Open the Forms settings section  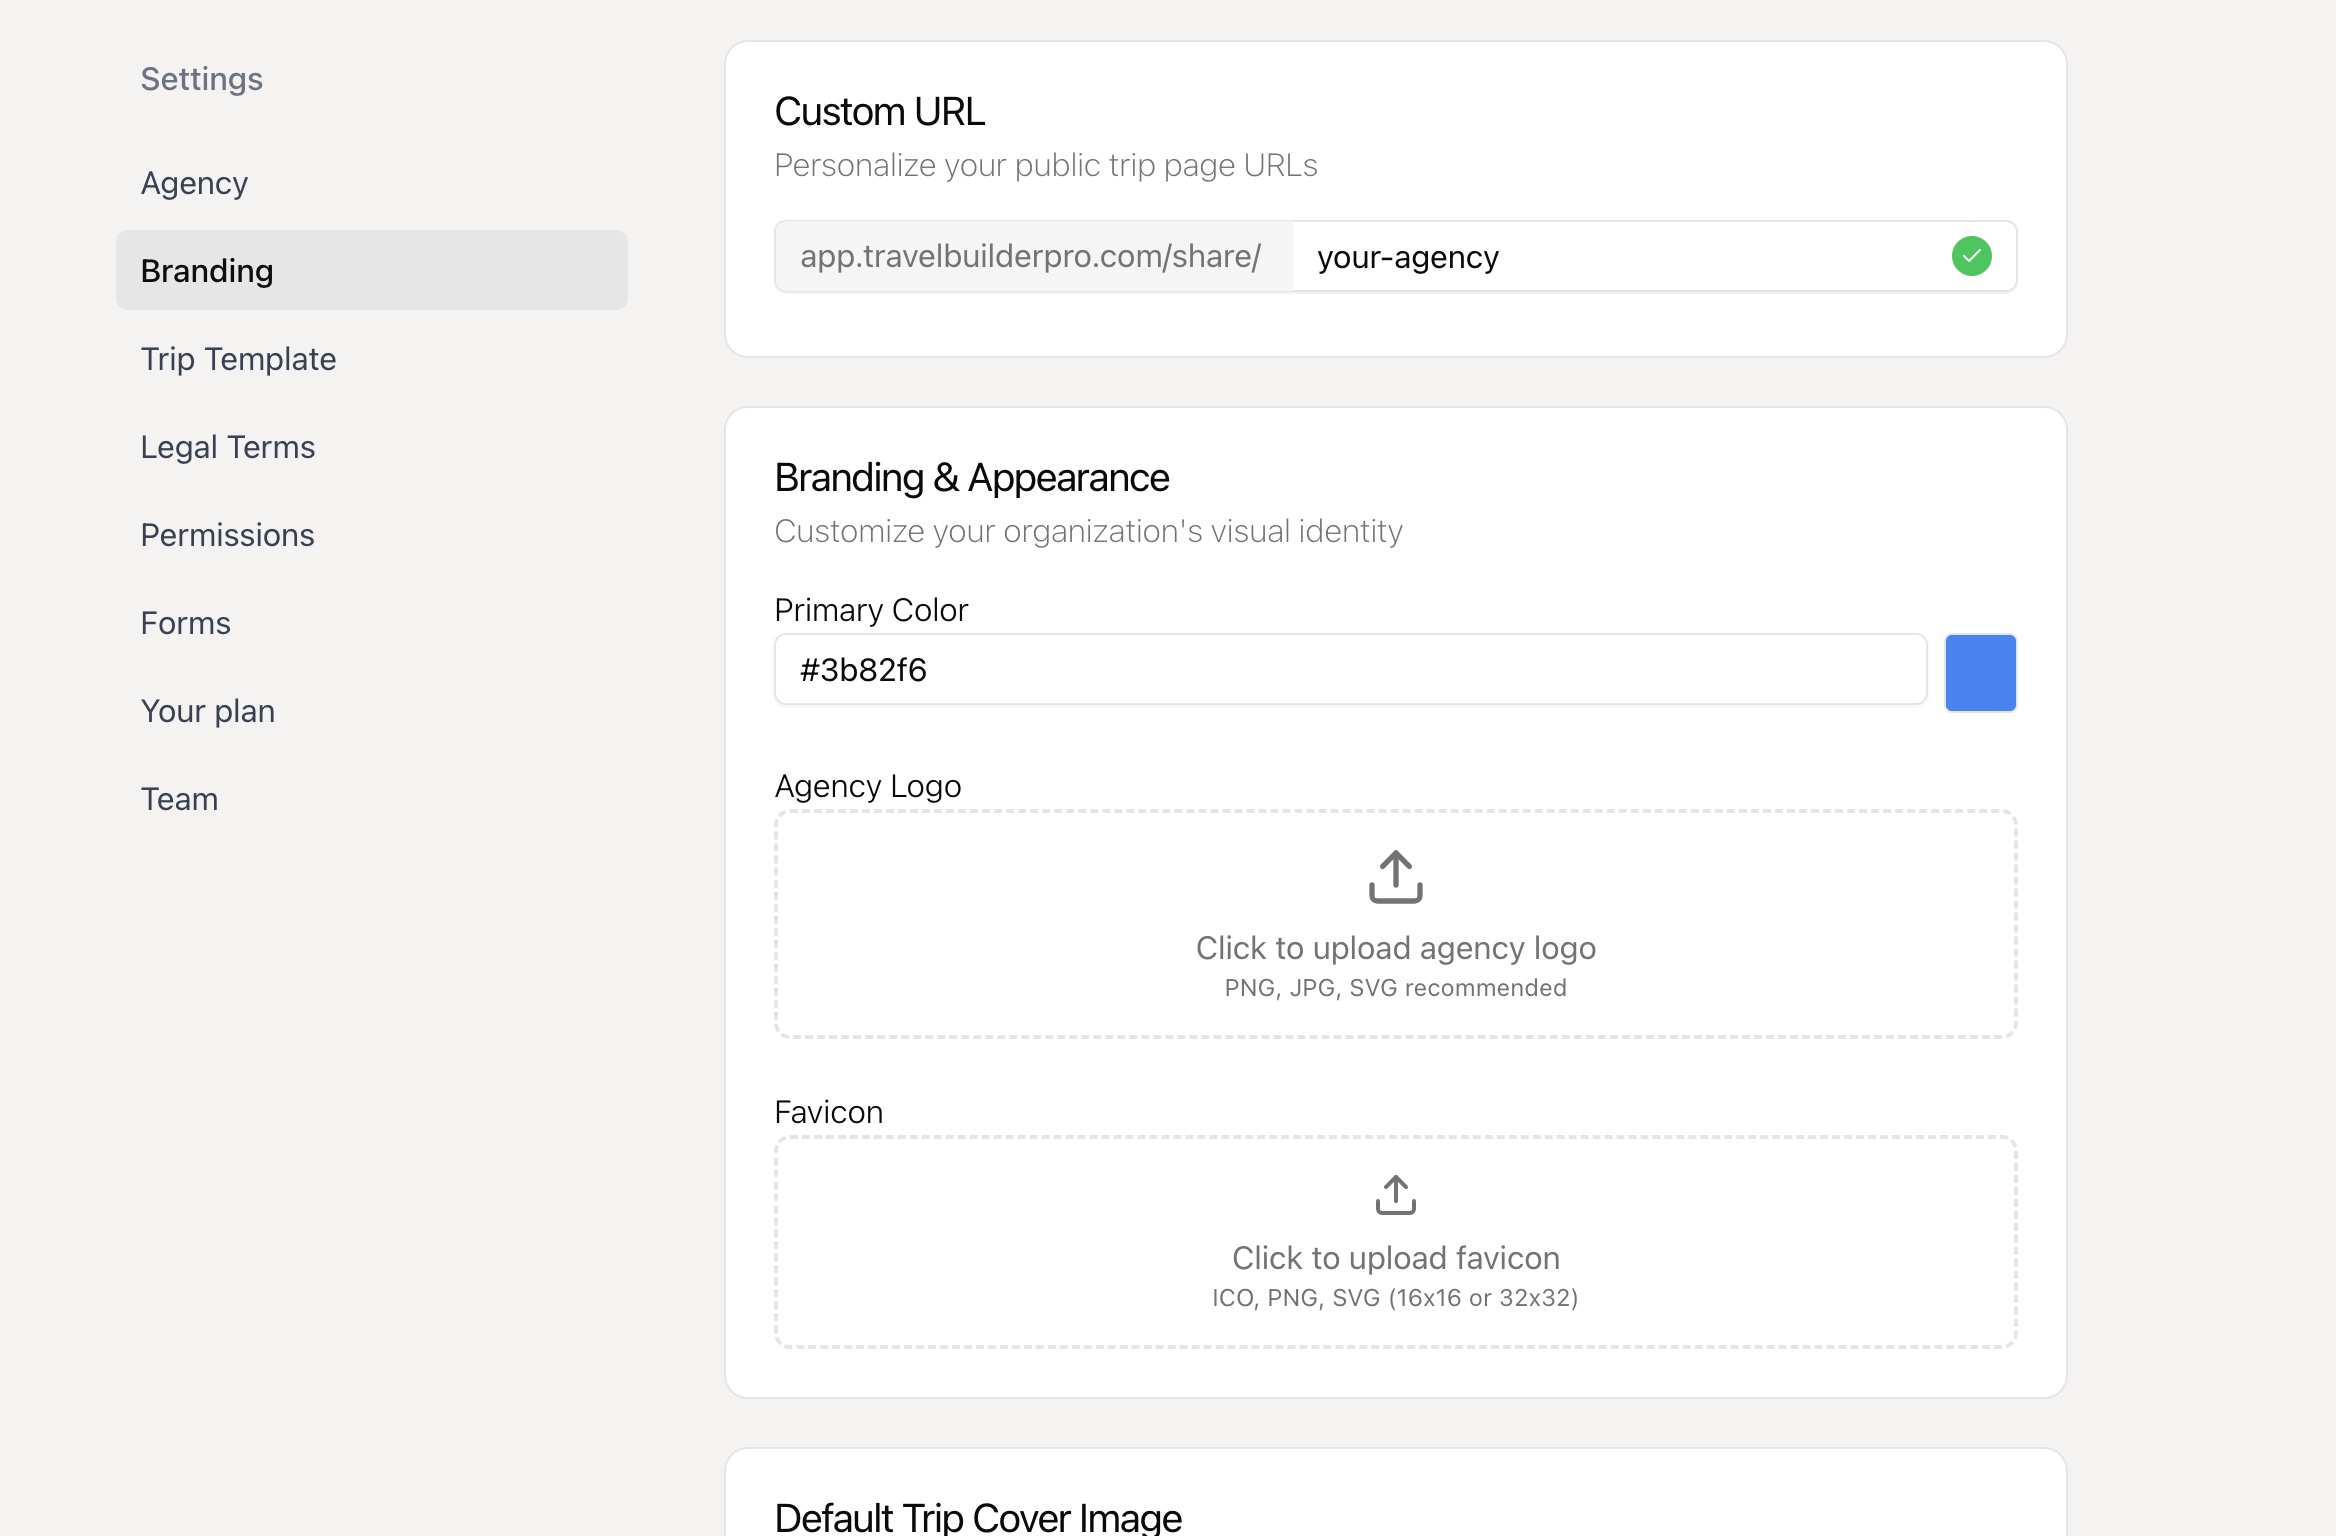(x=185, y=623)
